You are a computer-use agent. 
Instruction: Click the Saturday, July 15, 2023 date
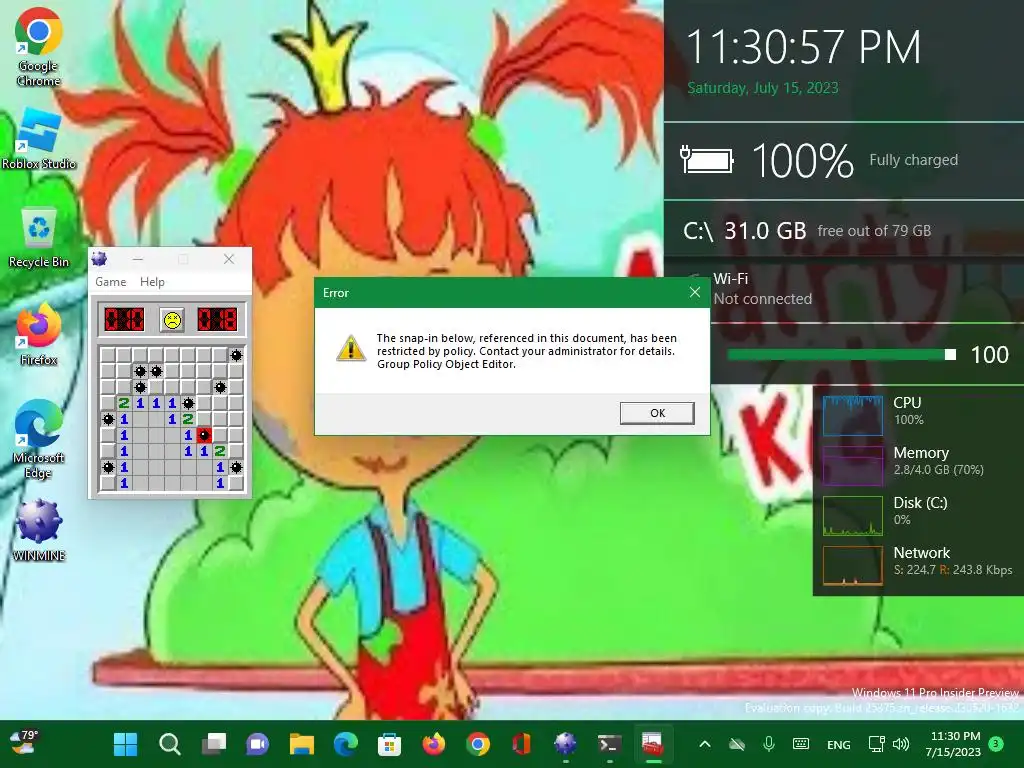(x=763, y=88)
